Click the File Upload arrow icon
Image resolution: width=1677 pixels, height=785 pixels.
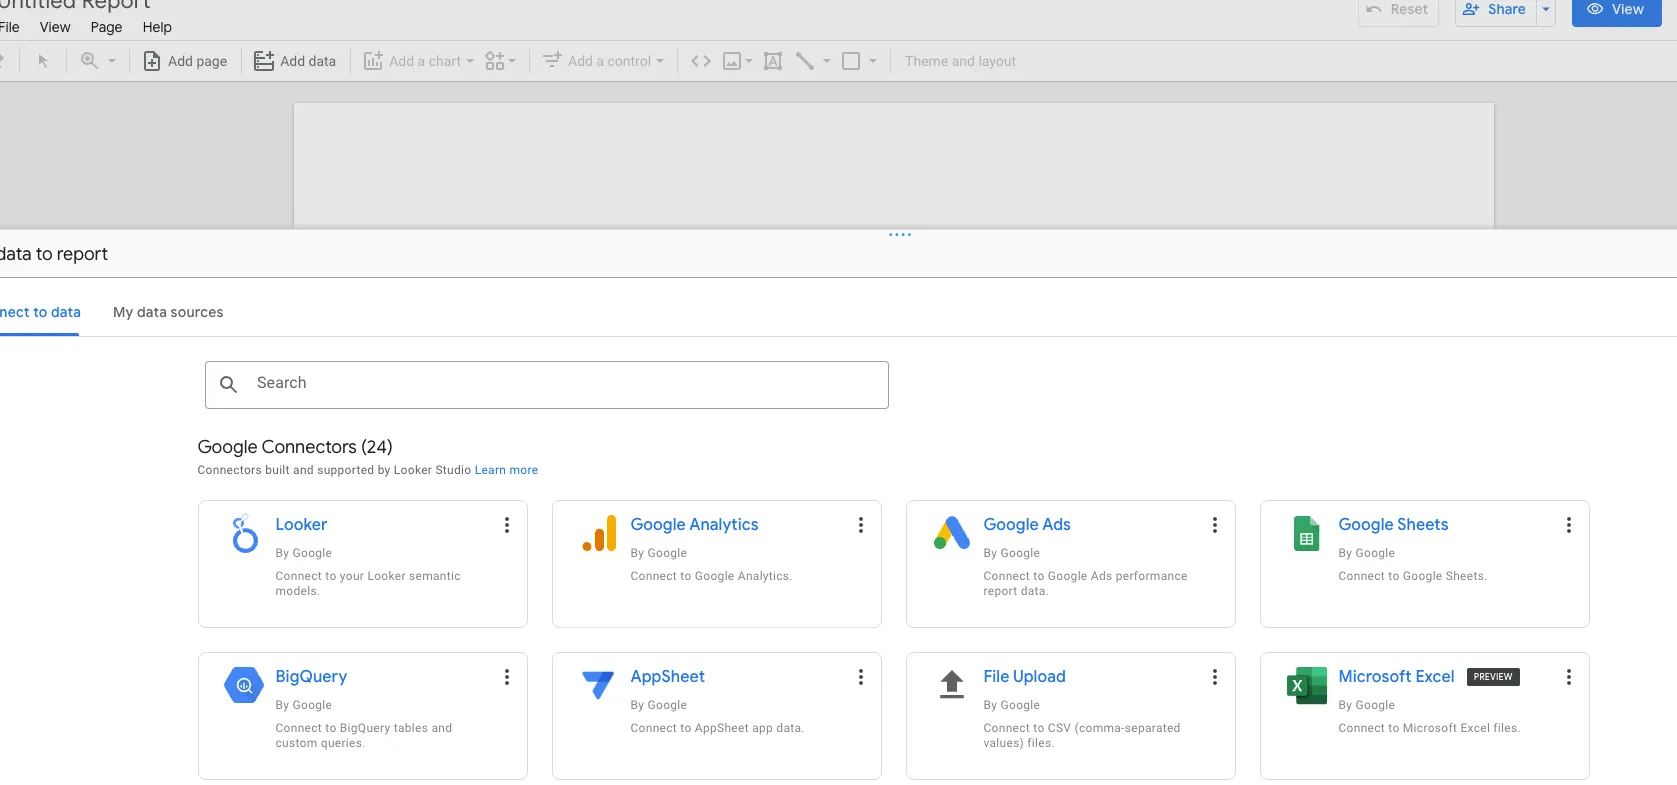point(952,685)
